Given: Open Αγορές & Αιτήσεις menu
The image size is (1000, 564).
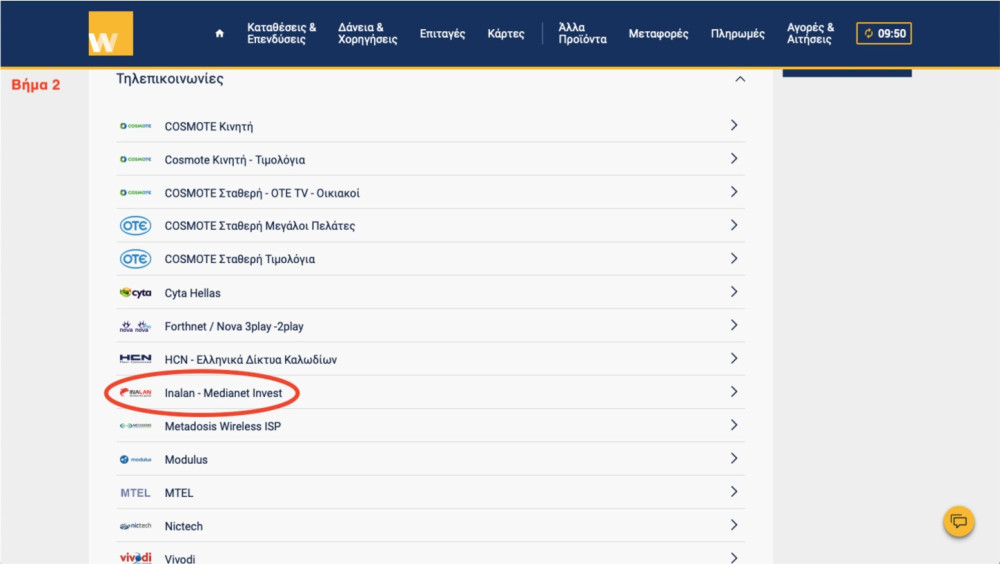Looking at the screenshot, I should [x=810, y=33].
